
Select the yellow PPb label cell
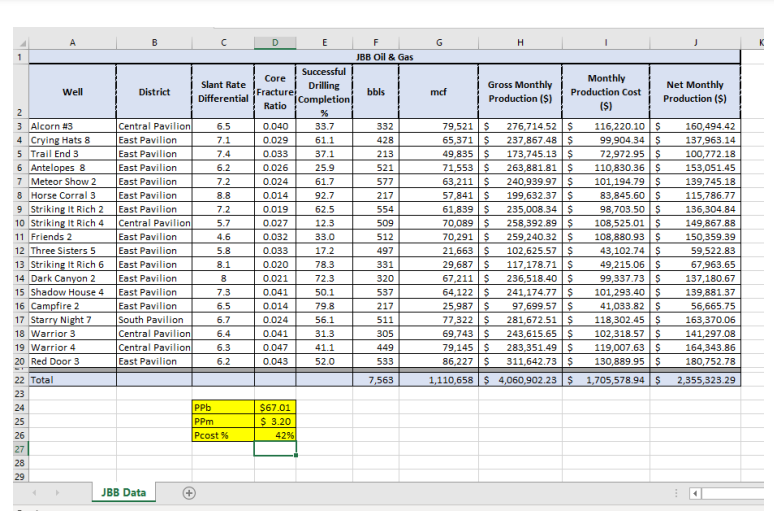point(223,408)
